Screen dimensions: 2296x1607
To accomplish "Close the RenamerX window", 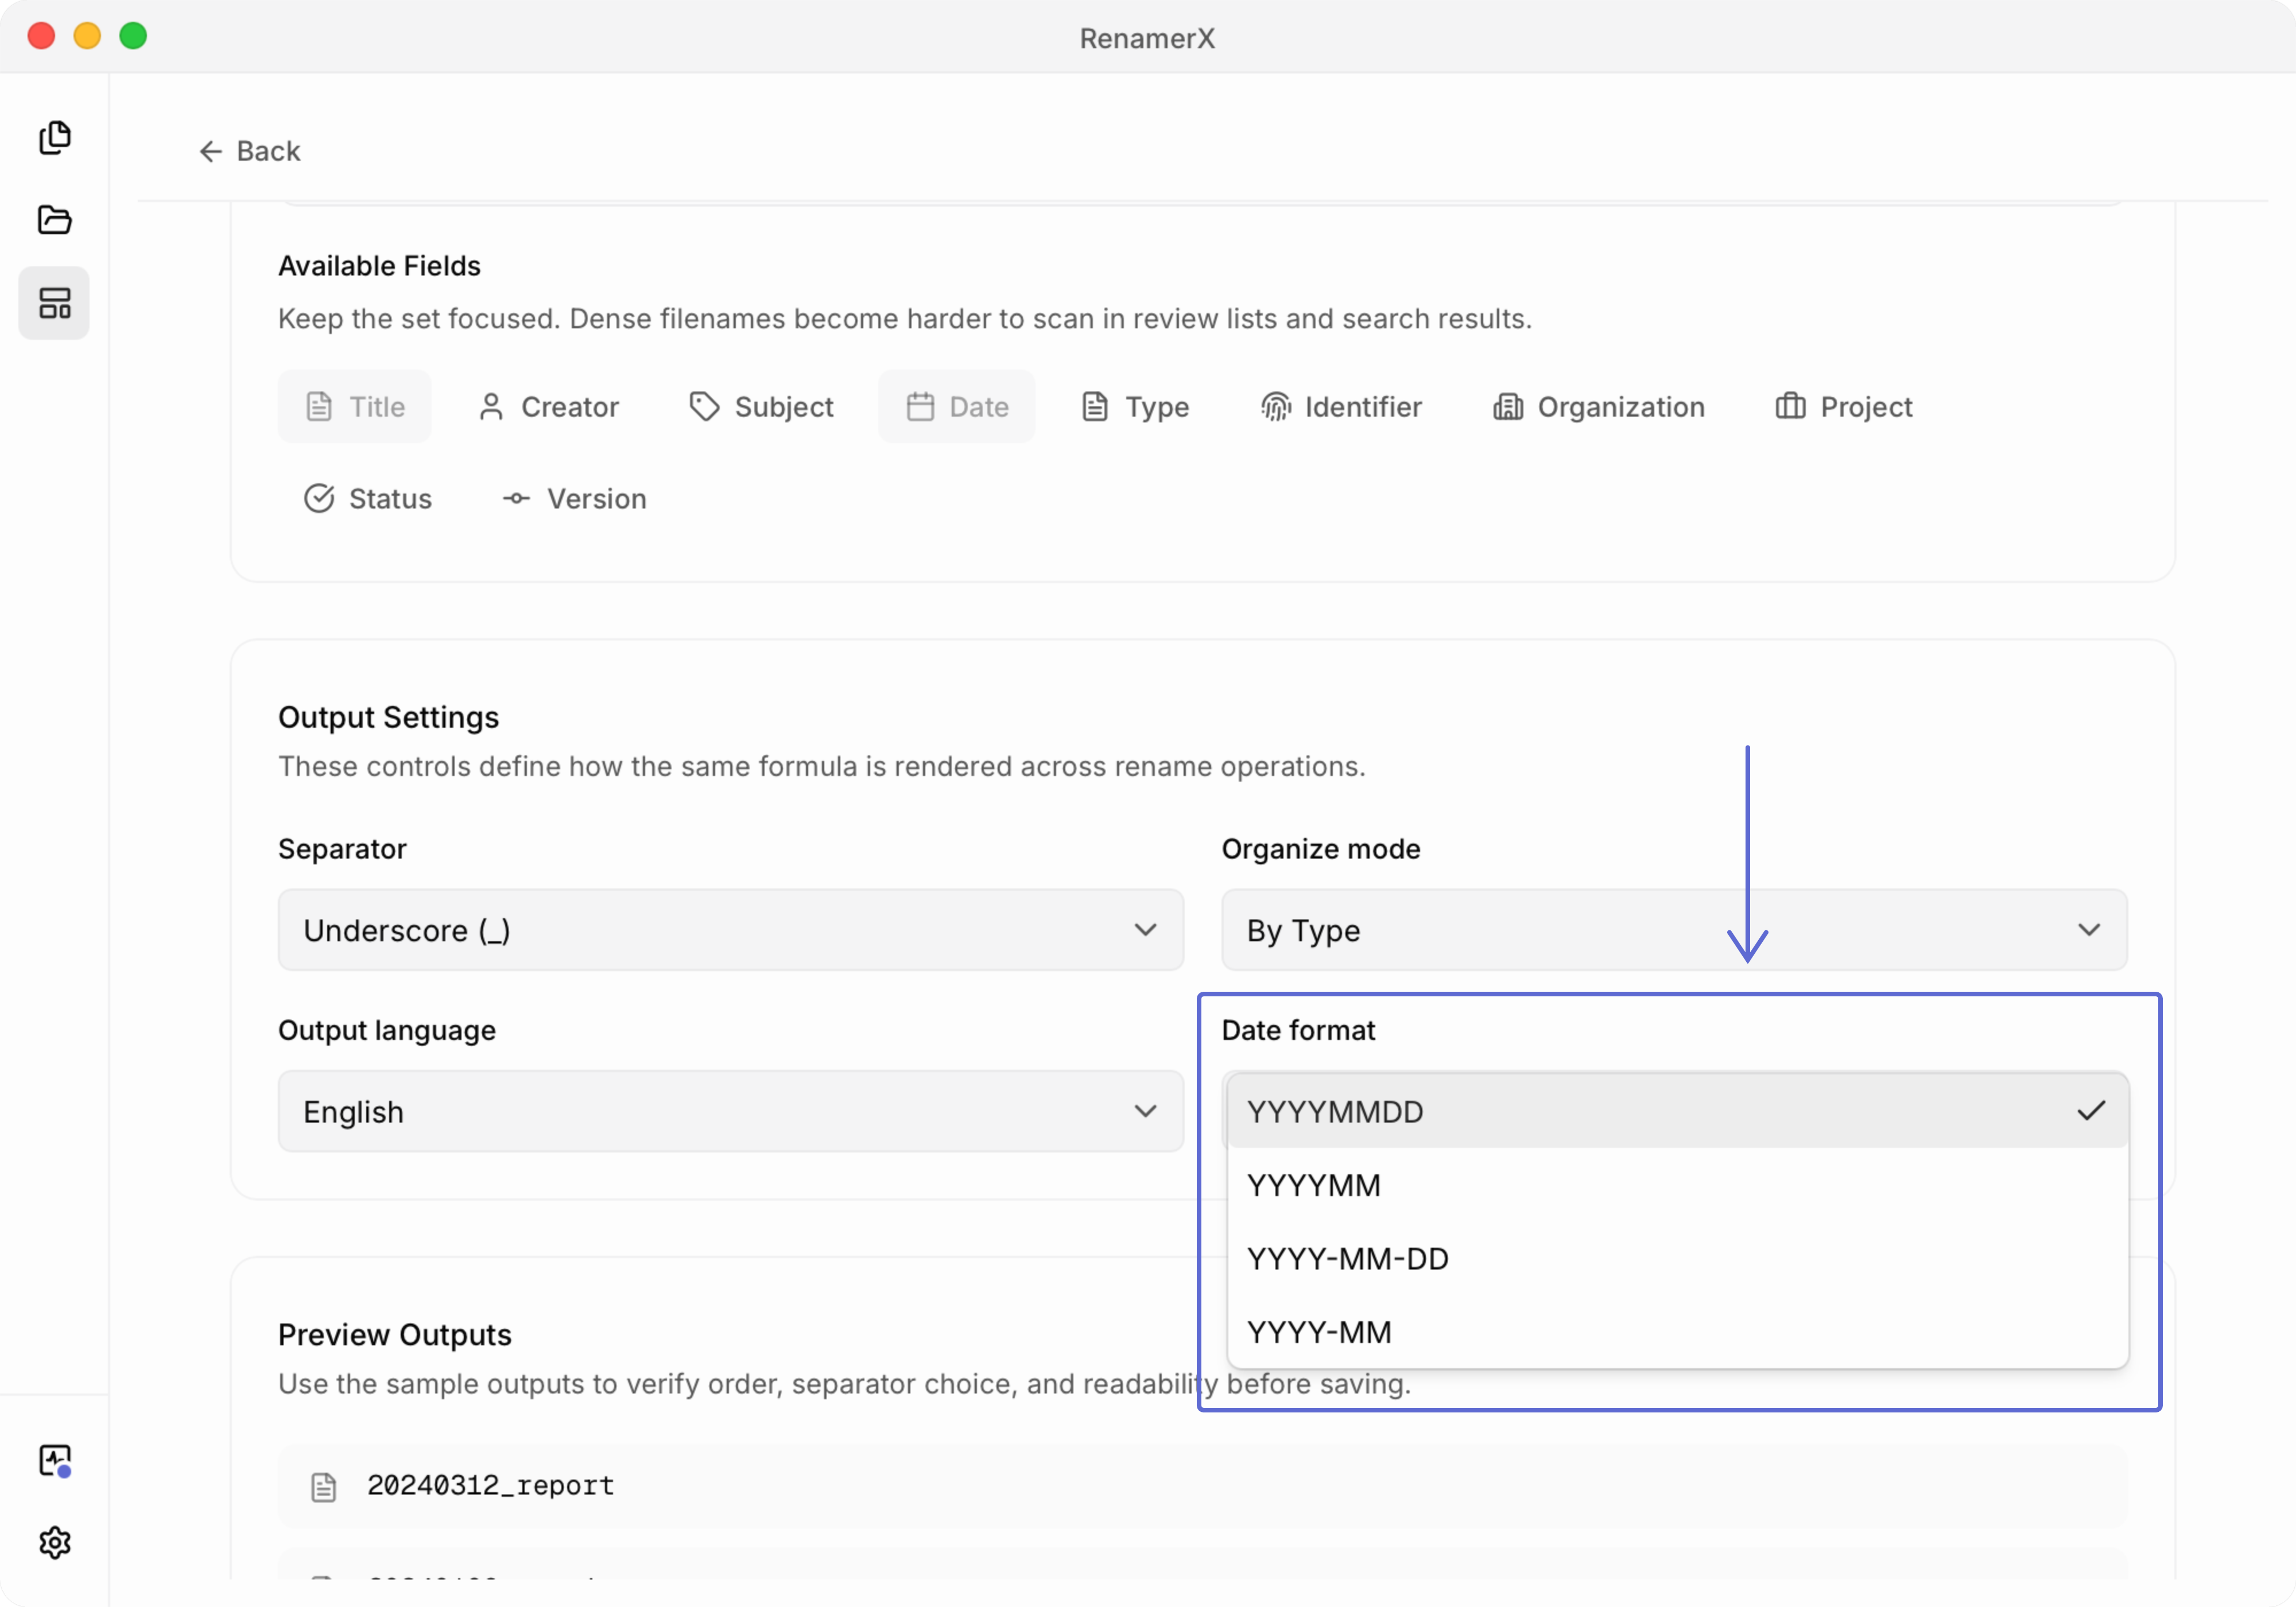I will (x=41, y=36).
